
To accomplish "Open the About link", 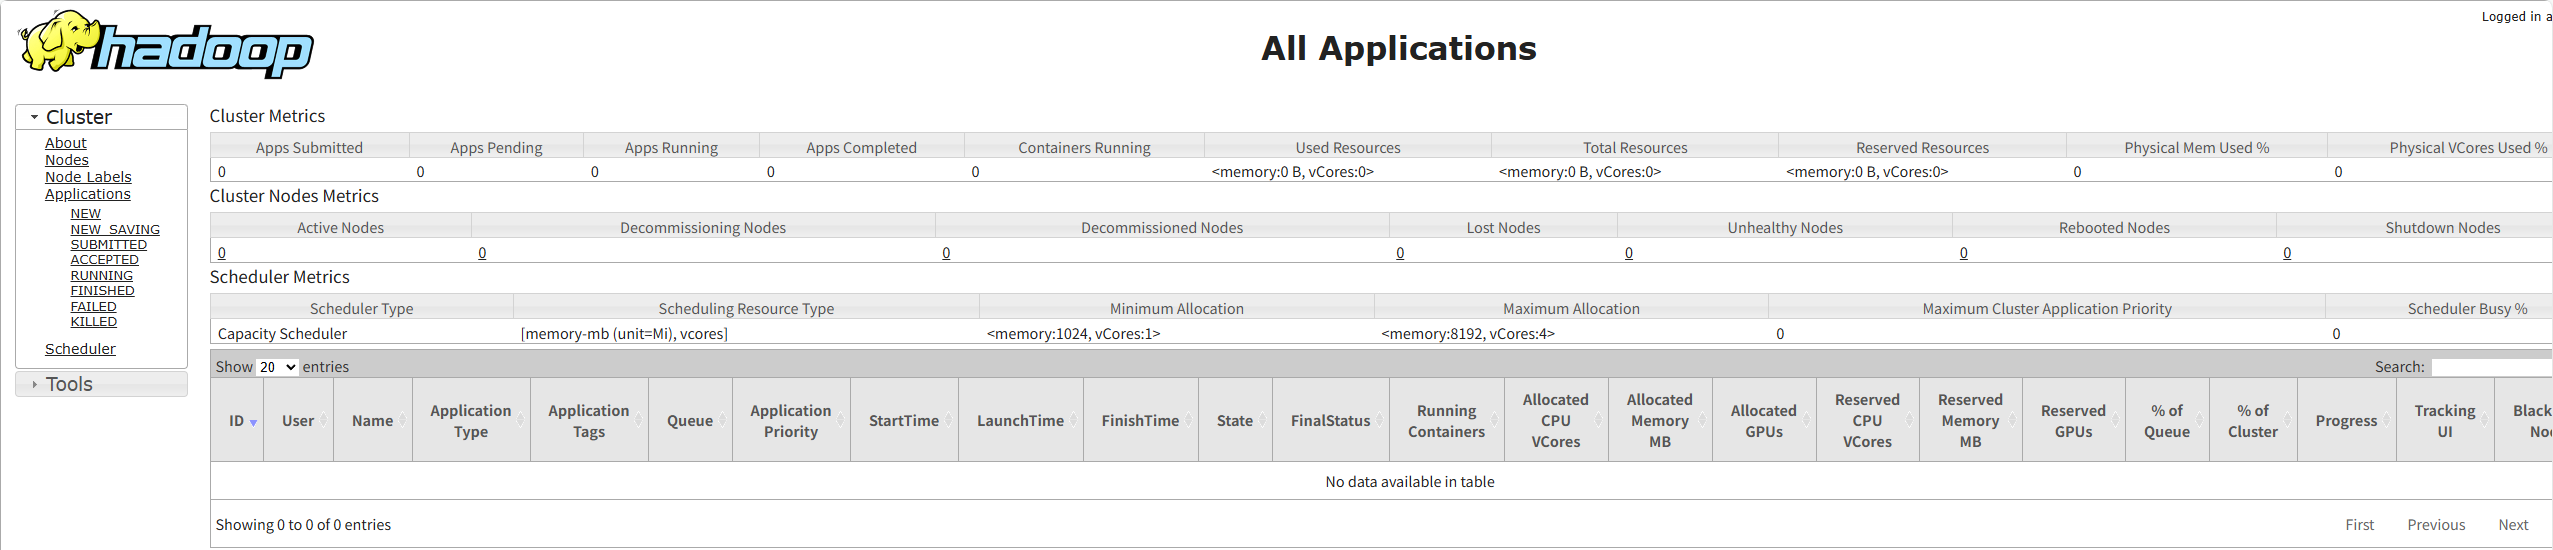I will tap(65, 143).
